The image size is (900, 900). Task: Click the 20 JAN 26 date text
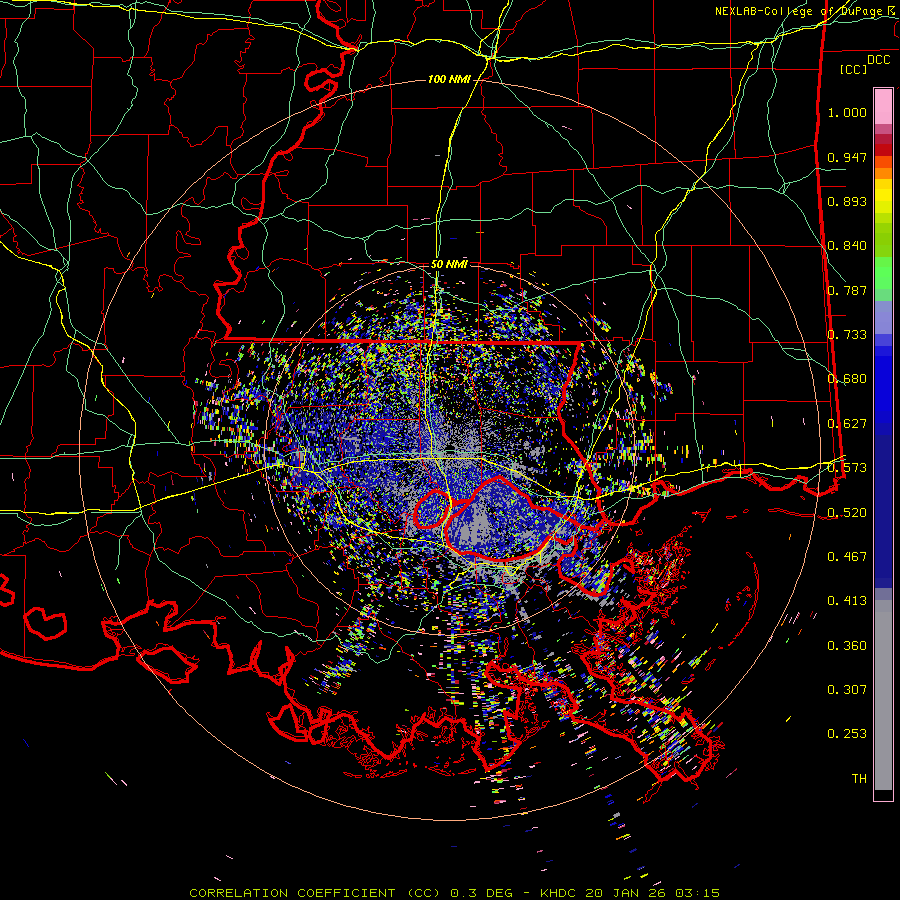[x=628, y=893]
